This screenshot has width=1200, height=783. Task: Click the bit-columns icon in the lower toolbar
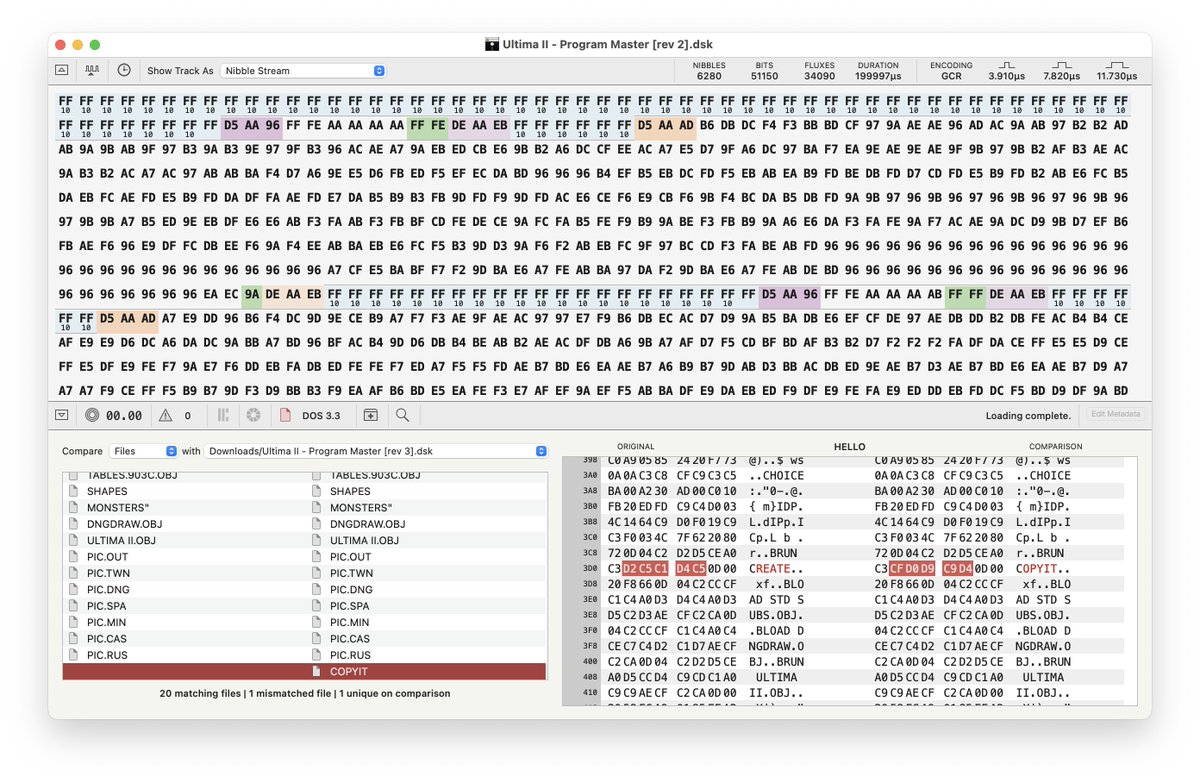pos(224,415)
